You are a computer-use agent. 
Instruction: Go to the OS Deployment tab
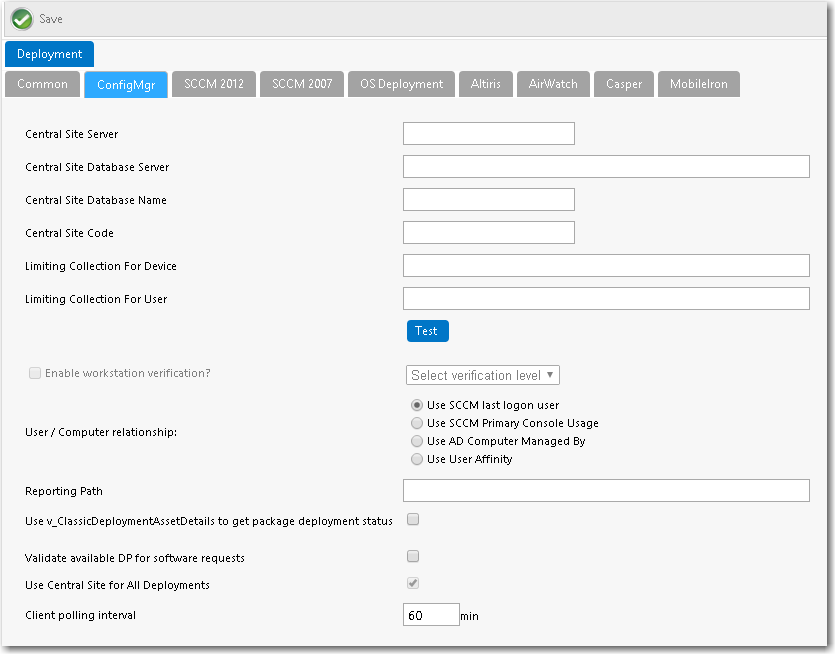coord(402,84)
